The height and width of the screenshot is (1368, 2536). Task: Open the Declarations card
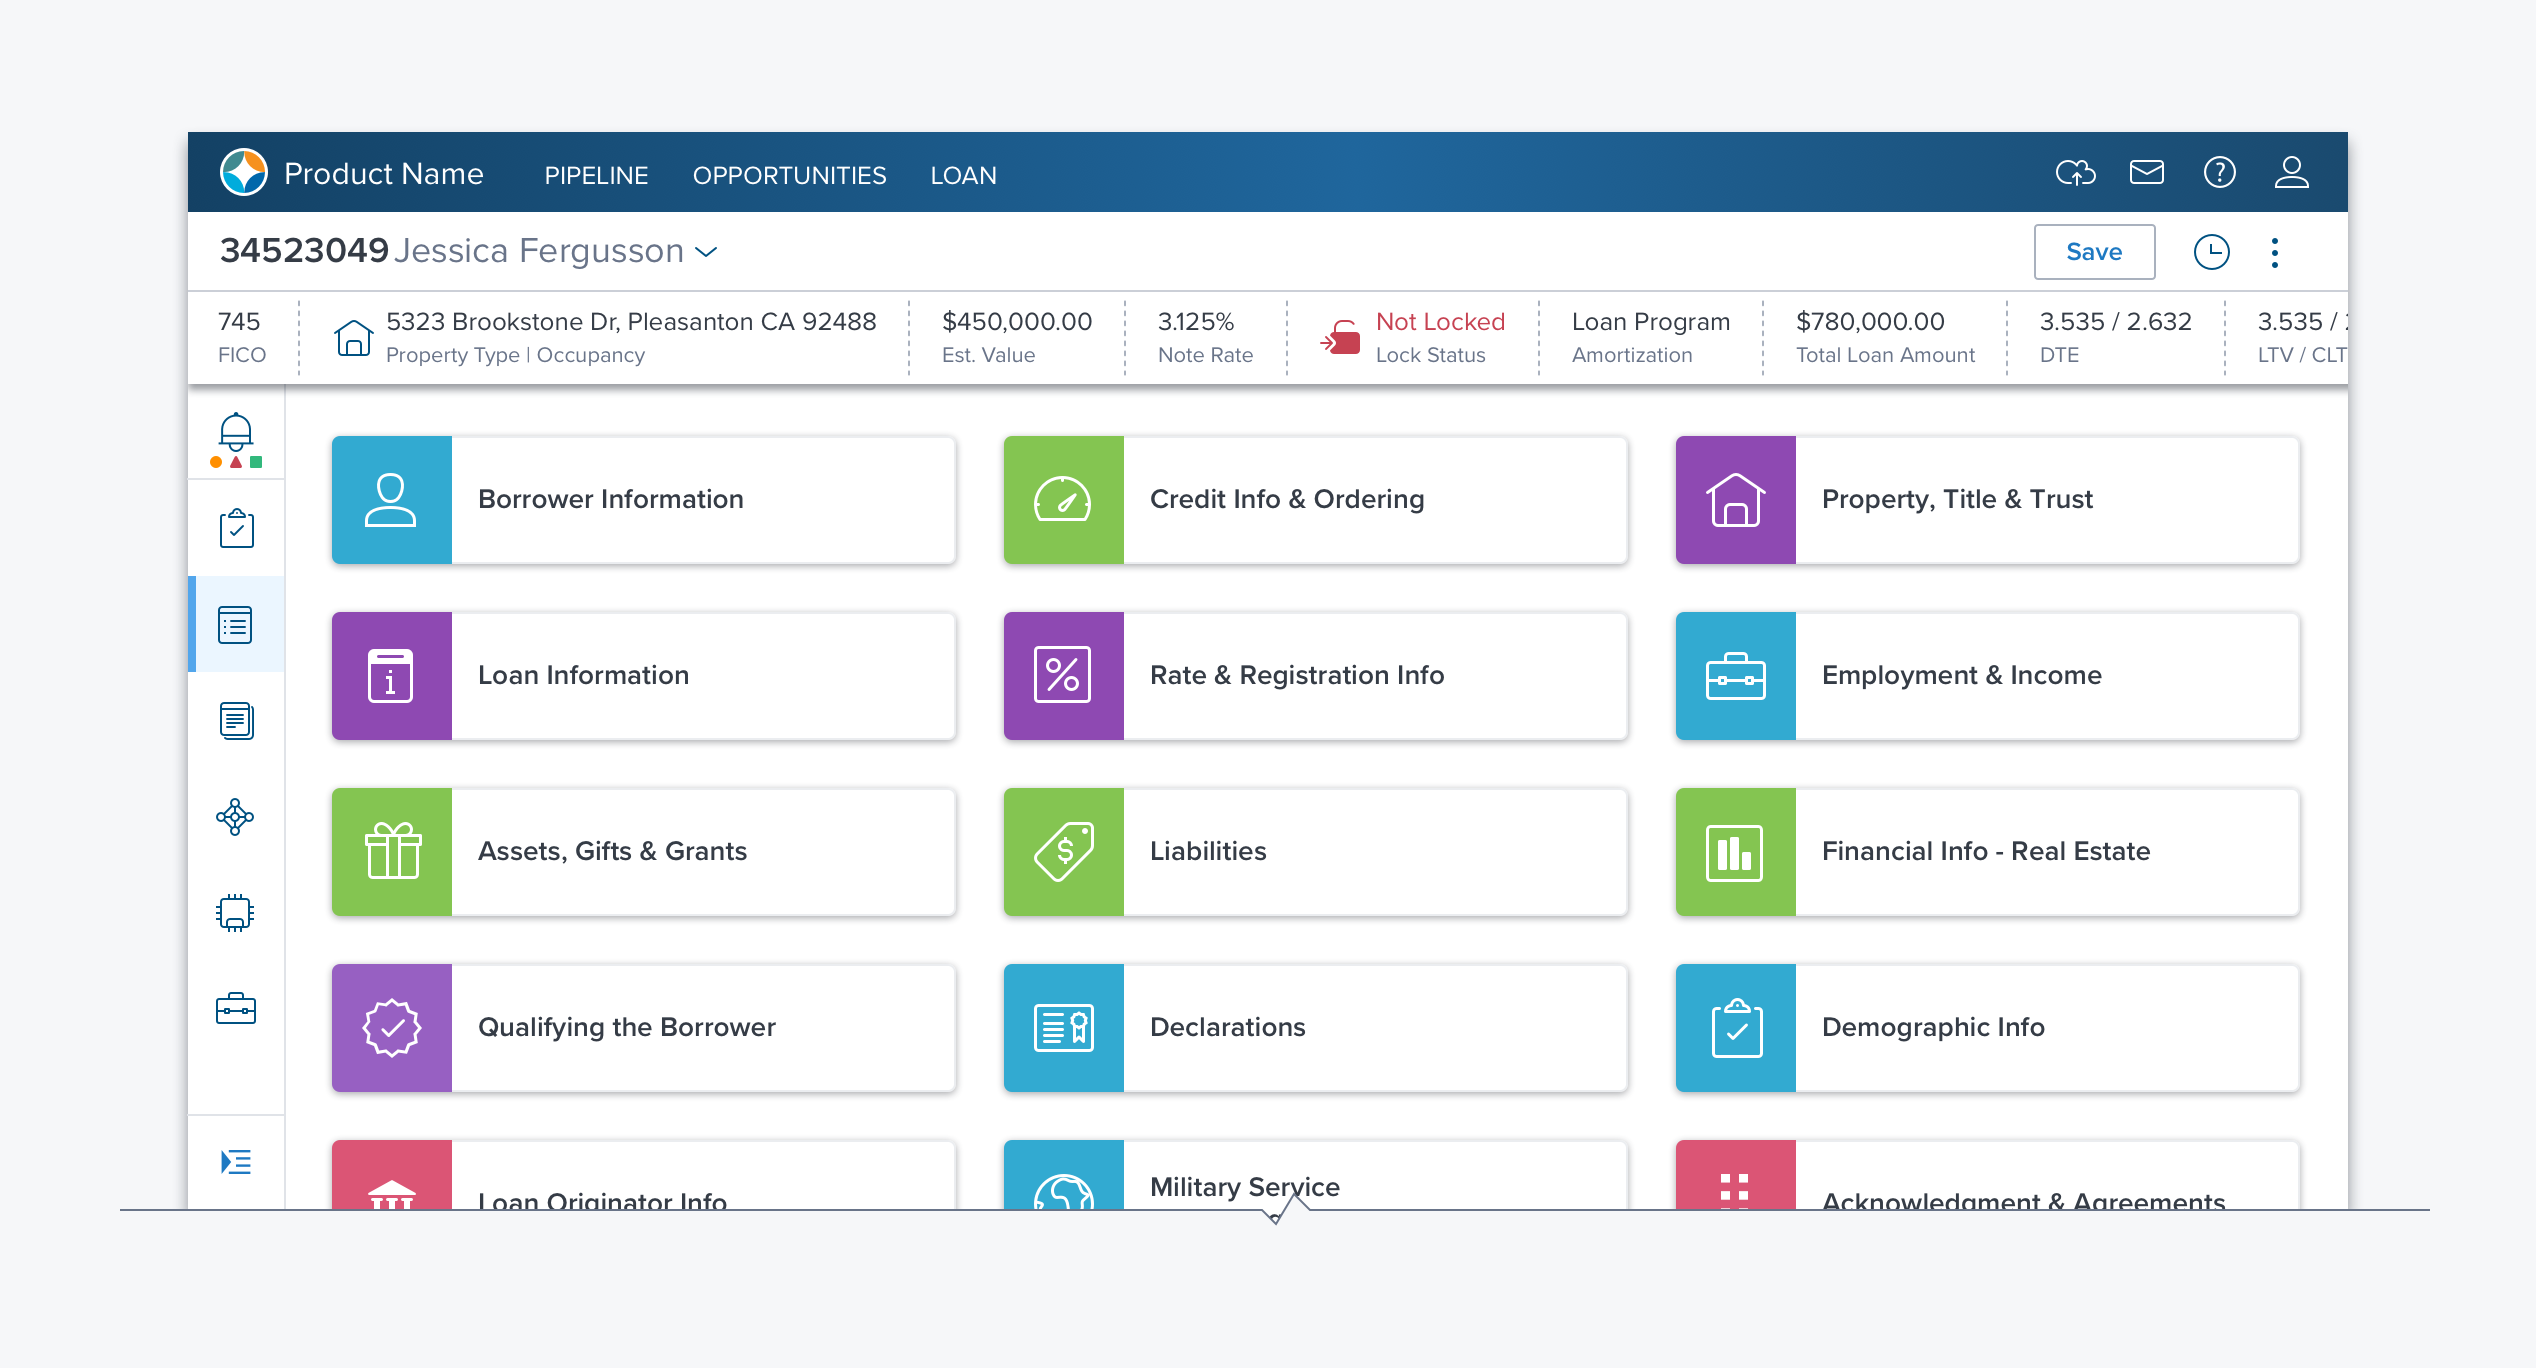[x=1315, y=1027]
